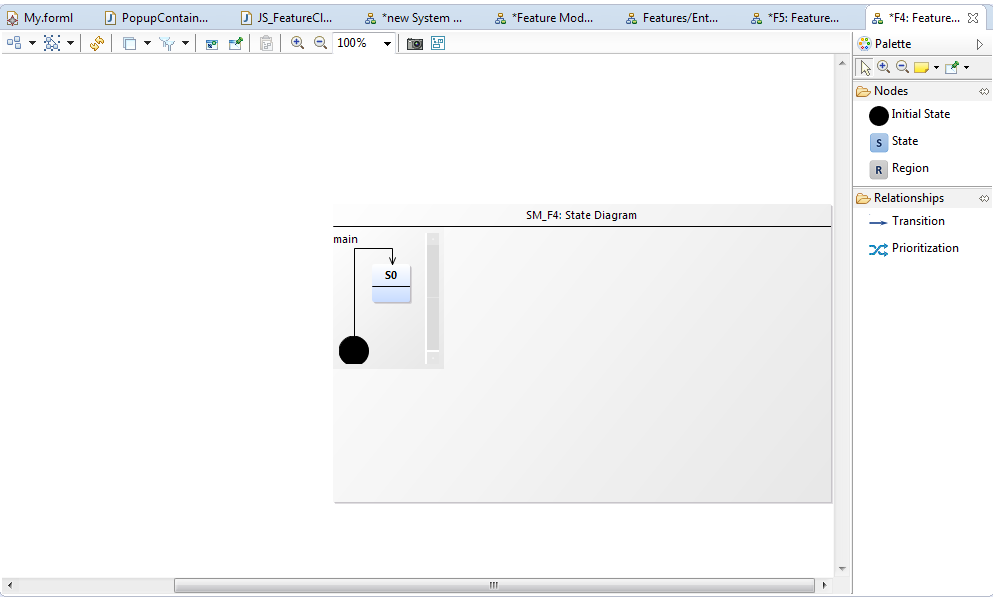Click the camera Export as image icon

point(415,44)
